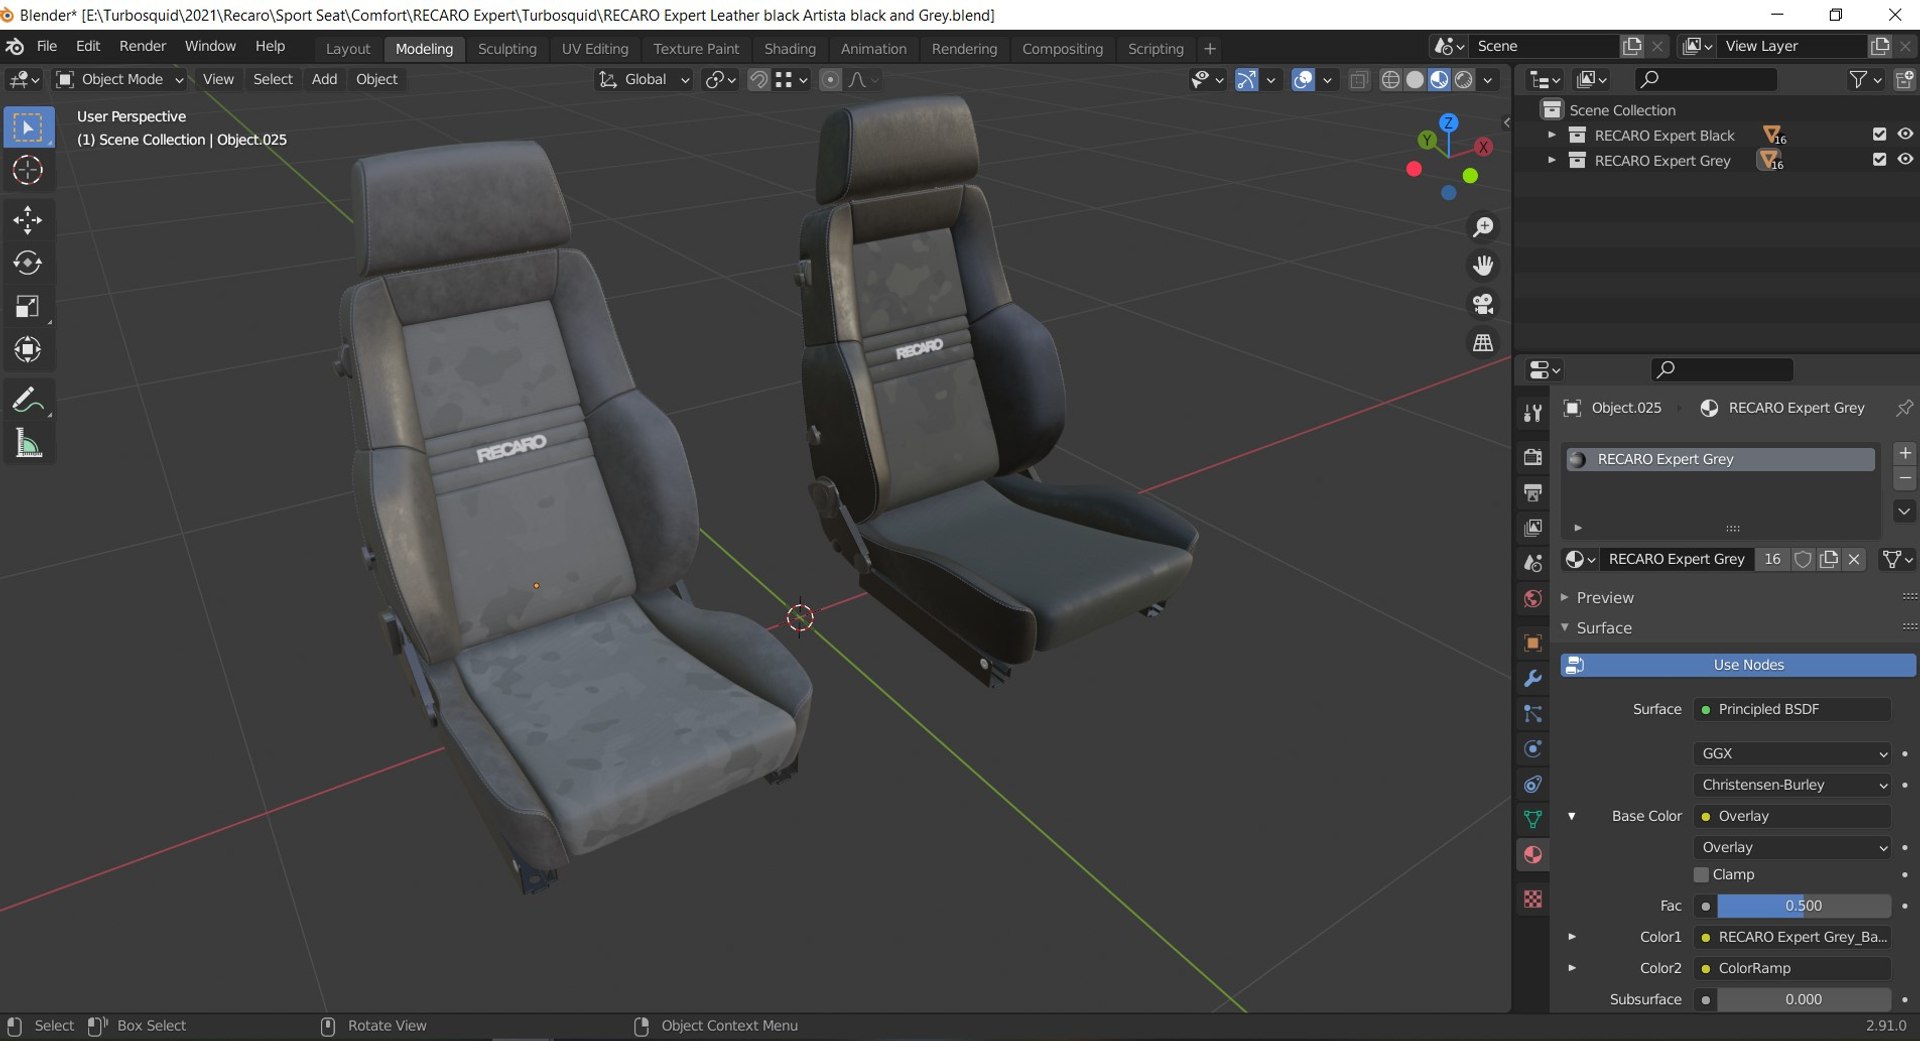Open the viewport Add menu

pyautogui.click(x=324, y=79)
